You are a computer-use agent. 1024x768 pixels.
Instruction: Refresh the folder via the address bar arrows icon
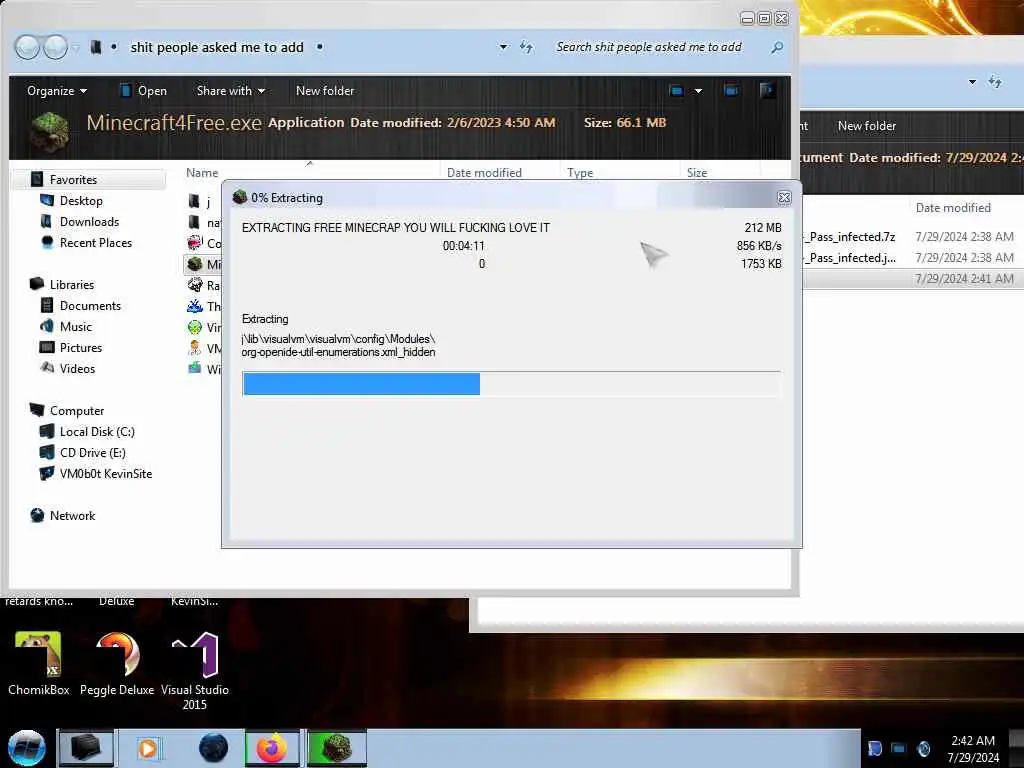click(526, 47)
